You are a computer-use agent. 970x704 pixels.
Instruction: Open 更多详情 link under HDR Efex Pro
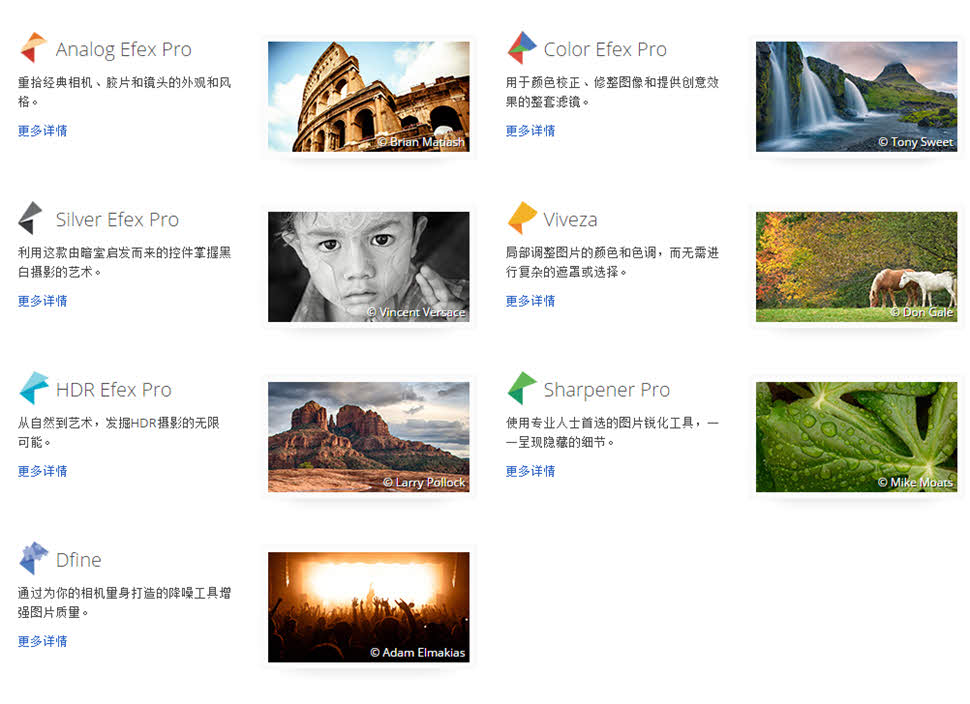point(43,471)
